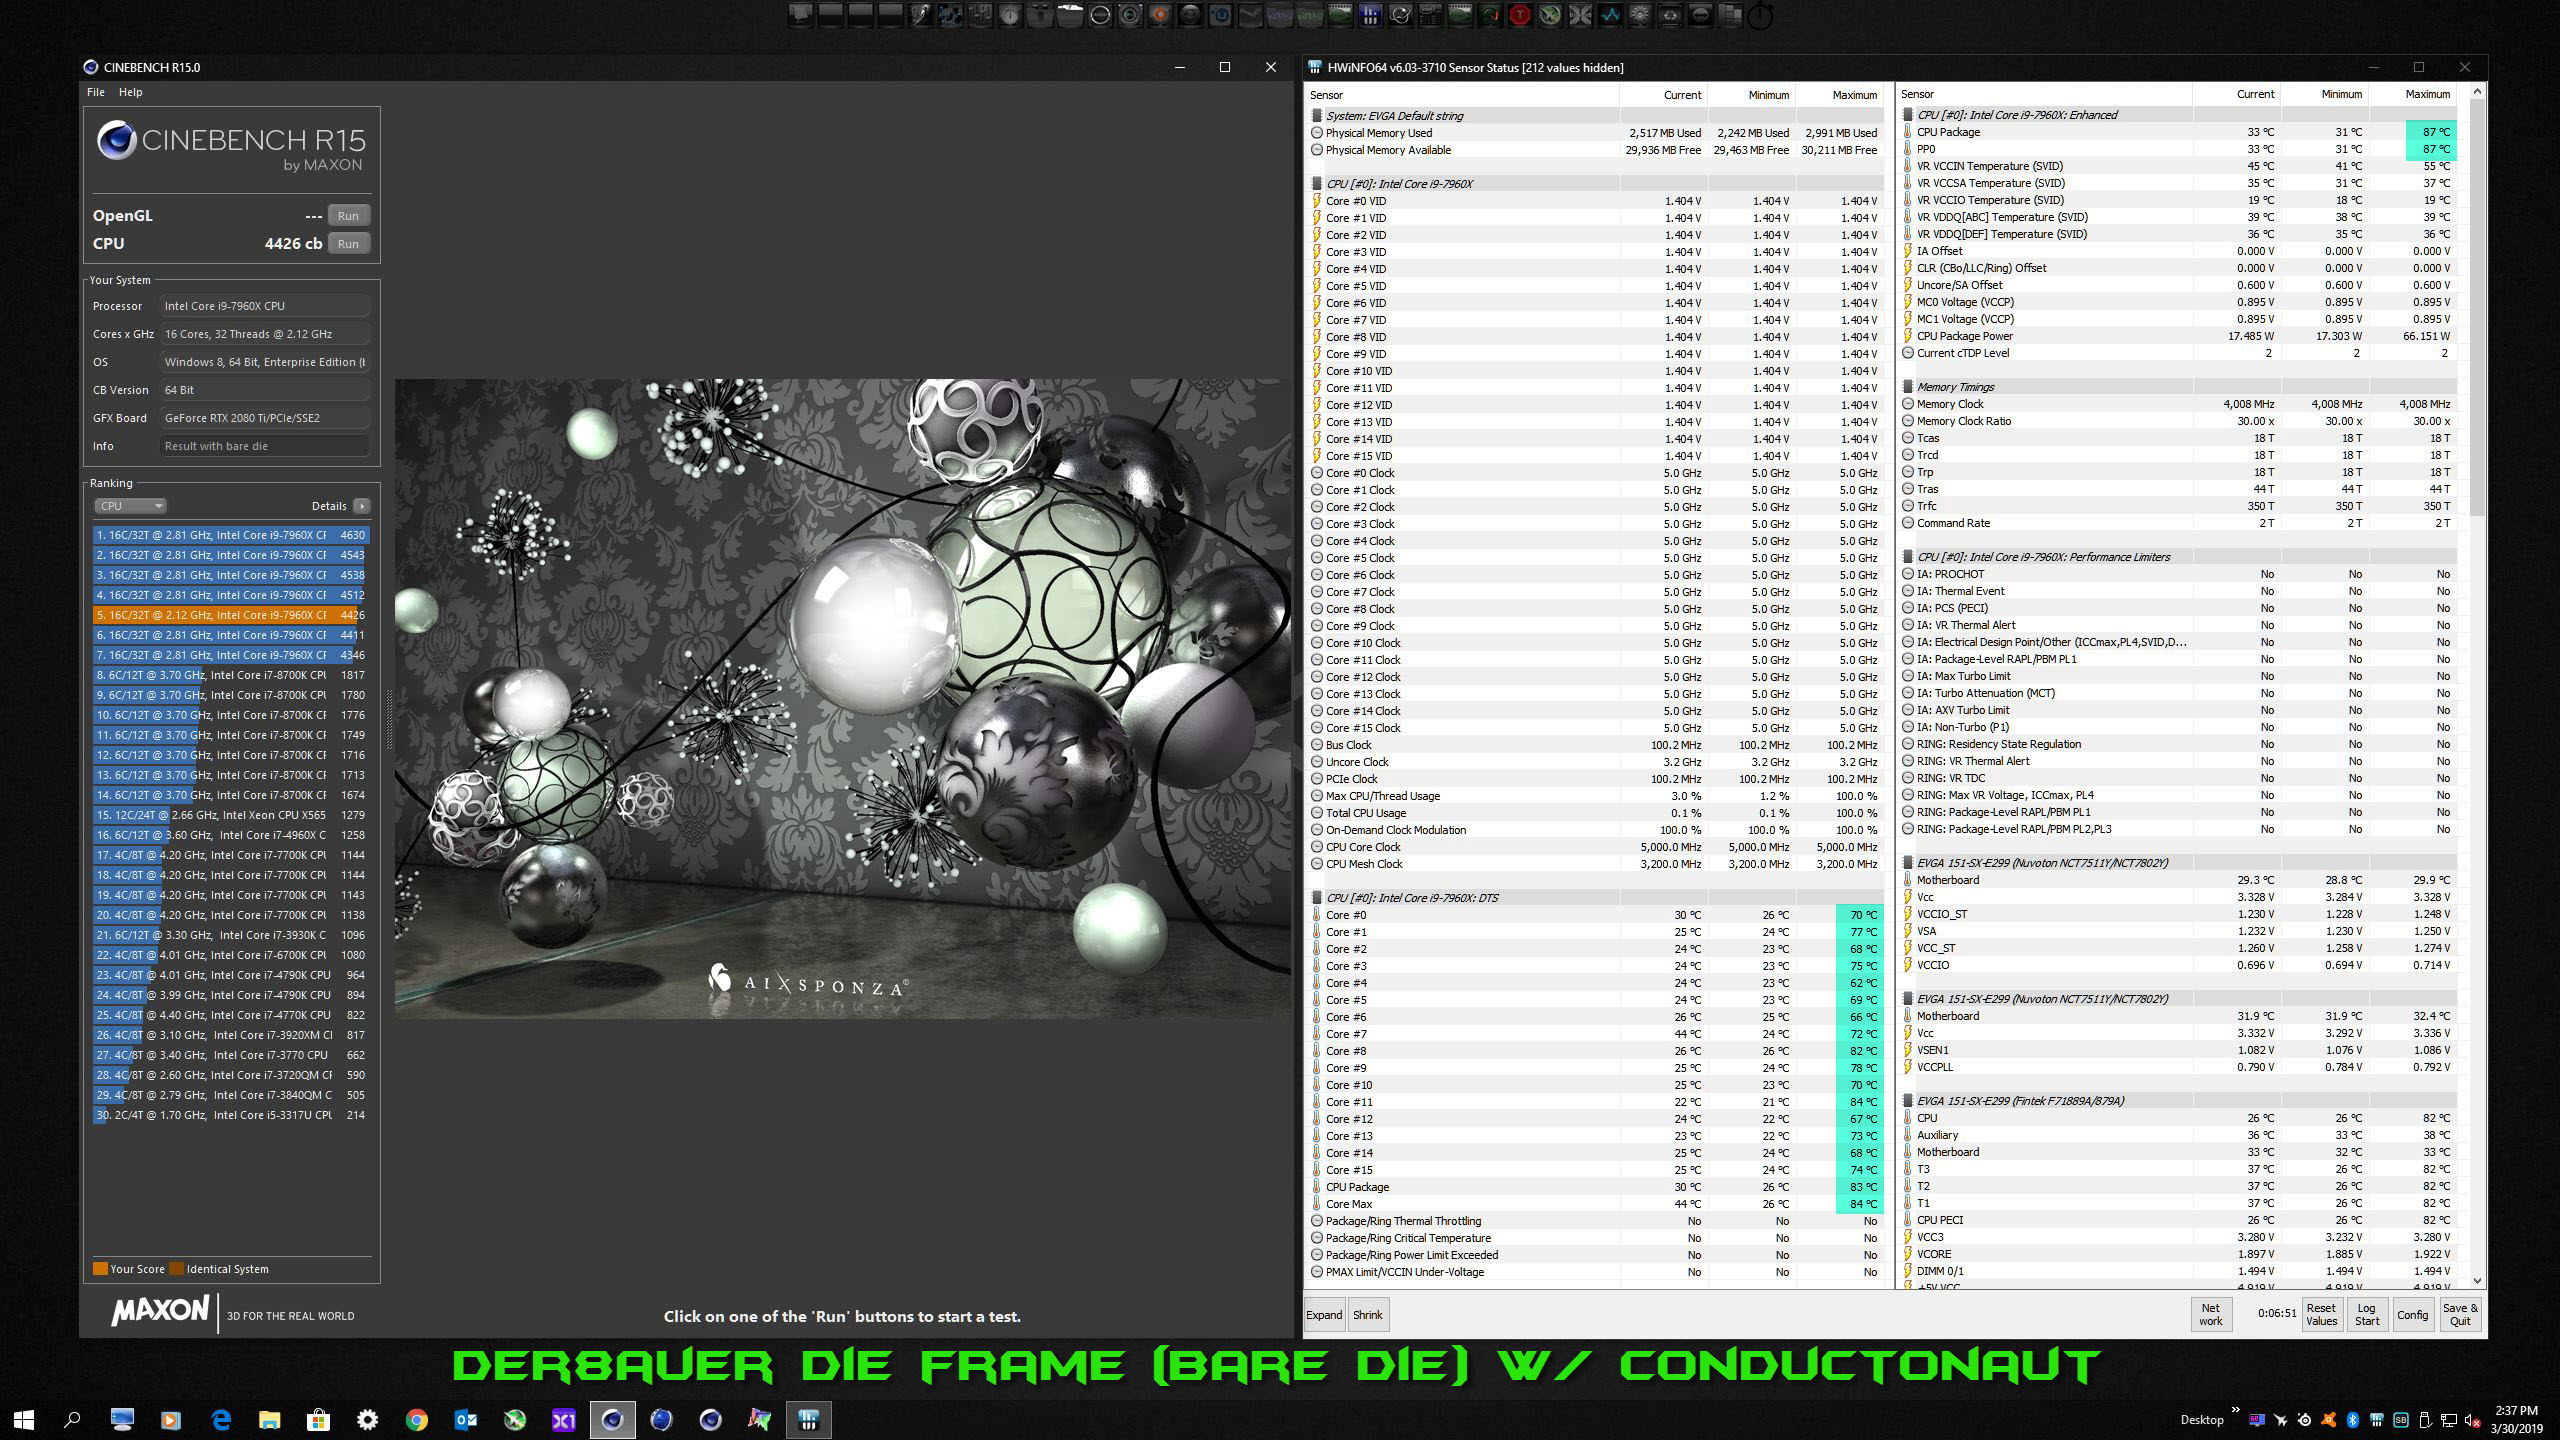Click the Shrink button in HWiNFO
The width and height of the screenshot is (2560, 1440).
1367,1315
